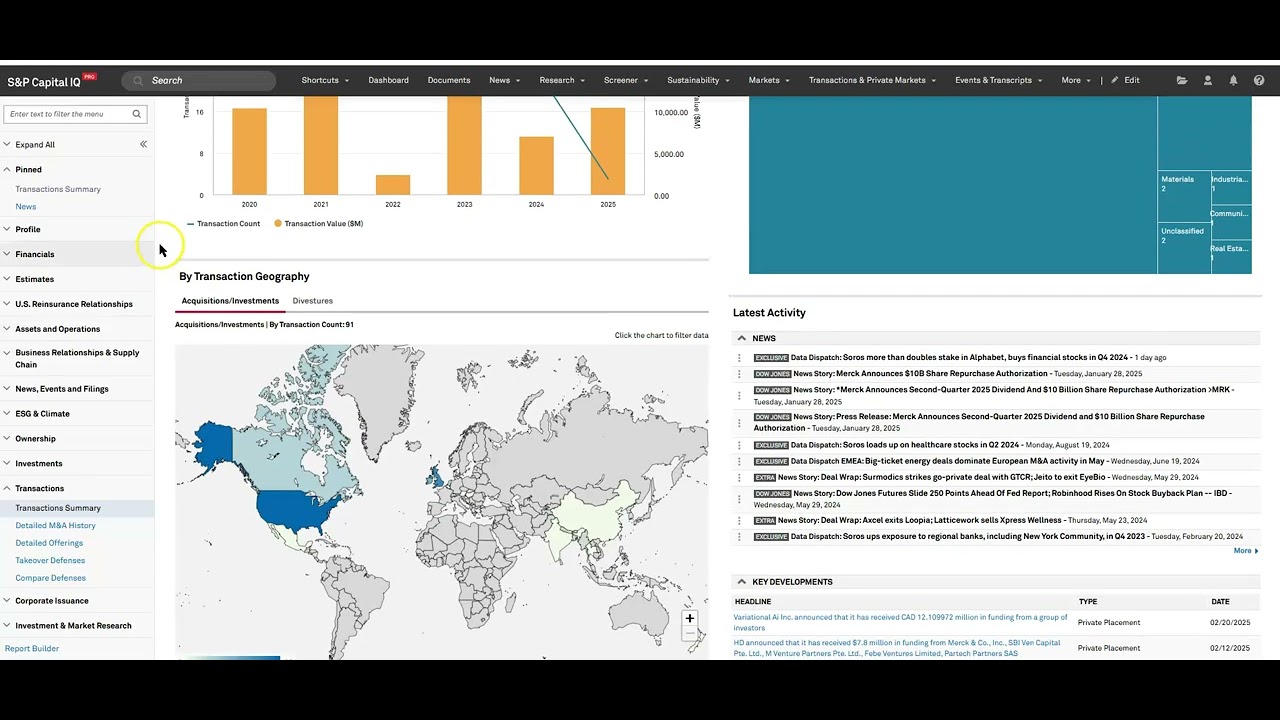Open the Screener dropdown menu
This screenshot has width=1280, height=720.
click(626, 80)
